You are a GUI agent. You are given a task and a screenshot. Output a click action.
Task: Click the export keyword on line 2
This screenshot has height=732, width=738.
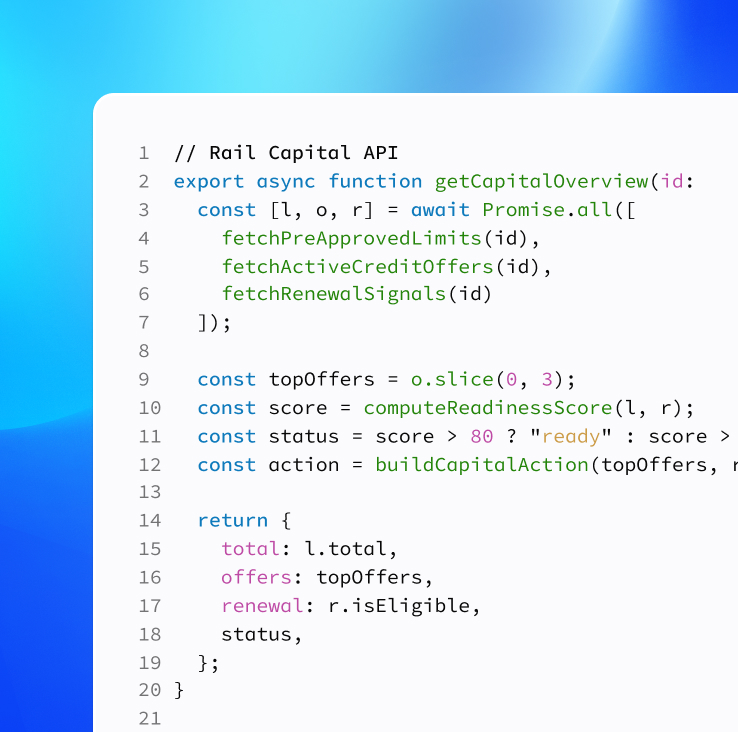pyautogui.click(x=209, y=182)
